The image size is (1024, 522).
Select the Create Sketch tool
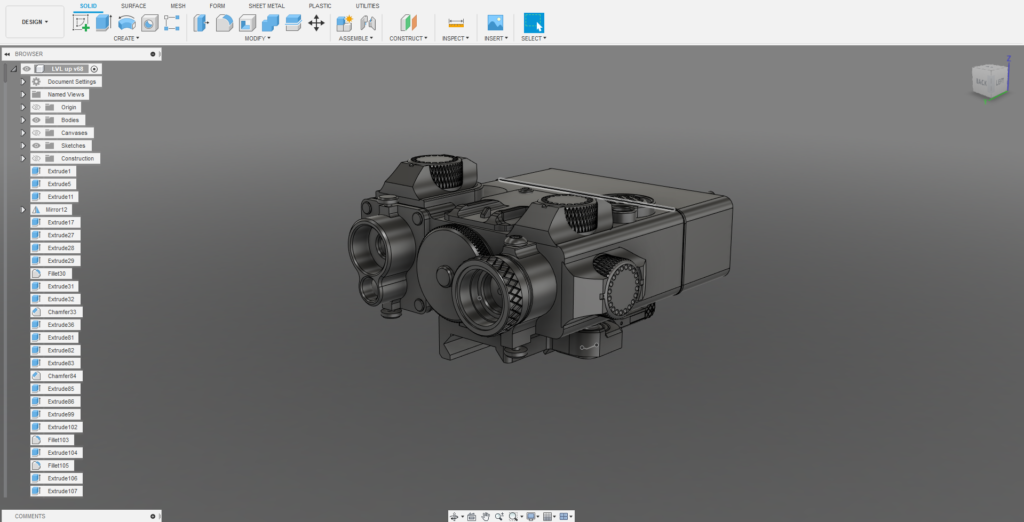tap(81, 22)
